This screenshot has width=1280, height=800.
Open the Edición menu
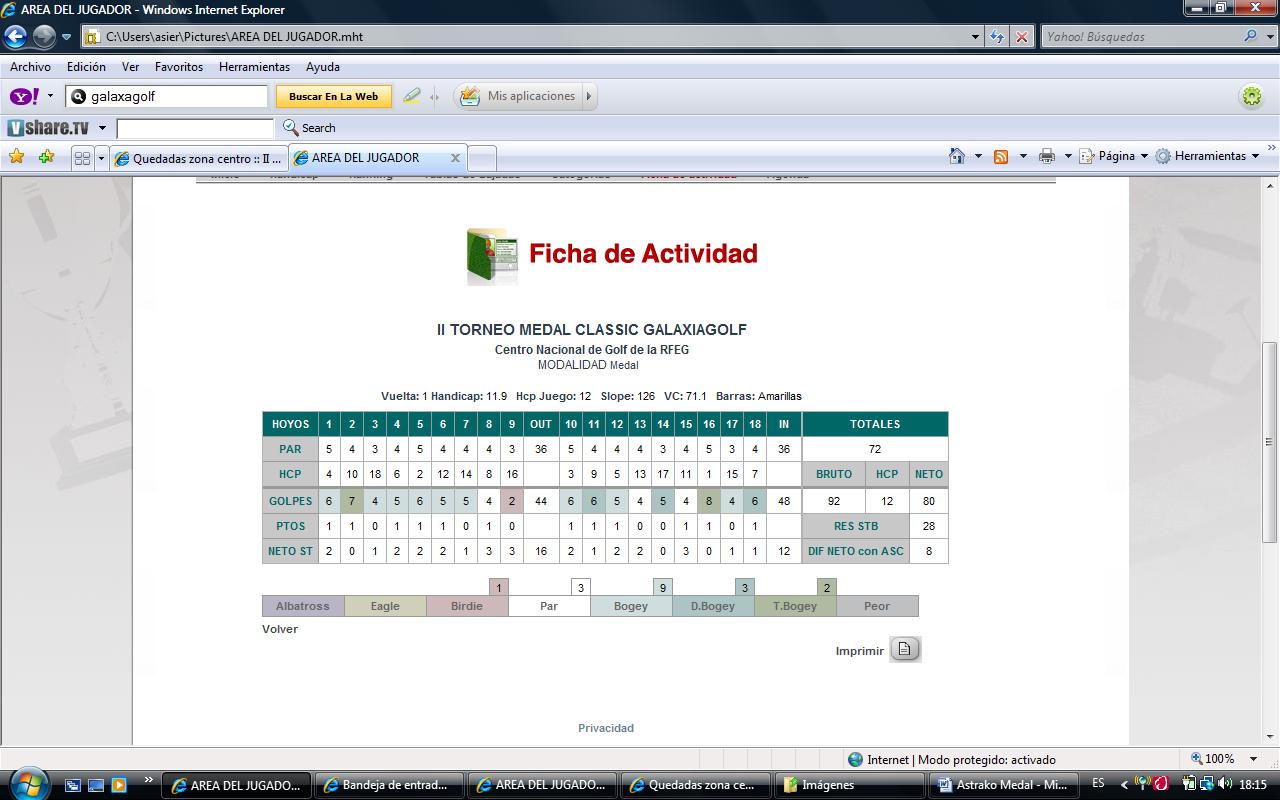(x=86, y=67)
